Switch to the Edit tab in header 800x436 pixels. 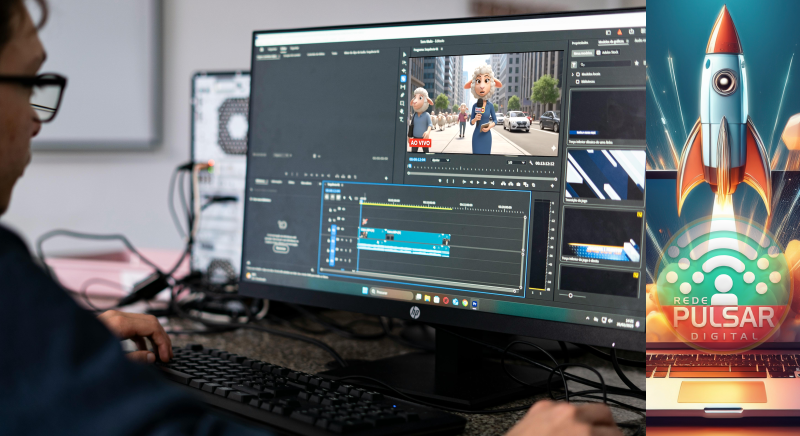click(x=283, y=49)
